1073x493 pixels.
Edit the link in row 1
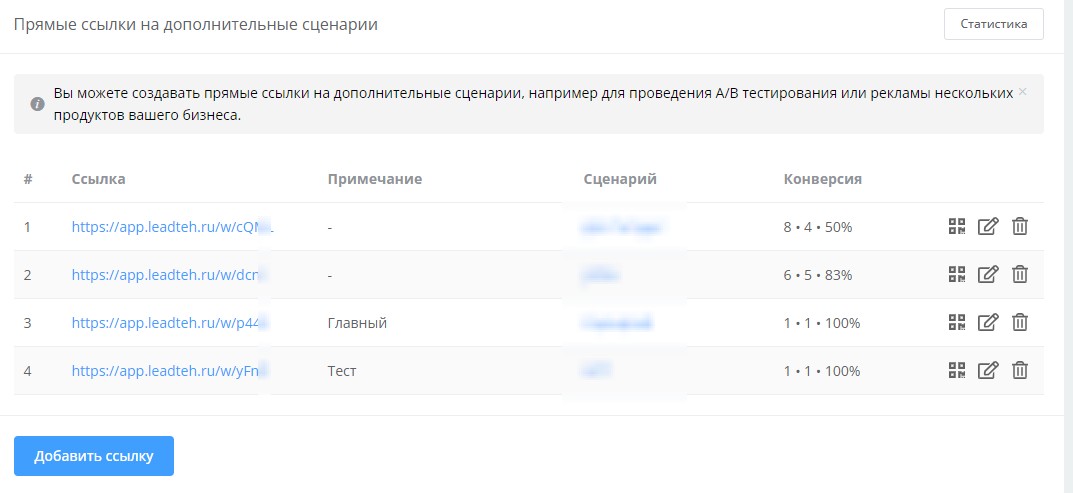tap(988, 227)
